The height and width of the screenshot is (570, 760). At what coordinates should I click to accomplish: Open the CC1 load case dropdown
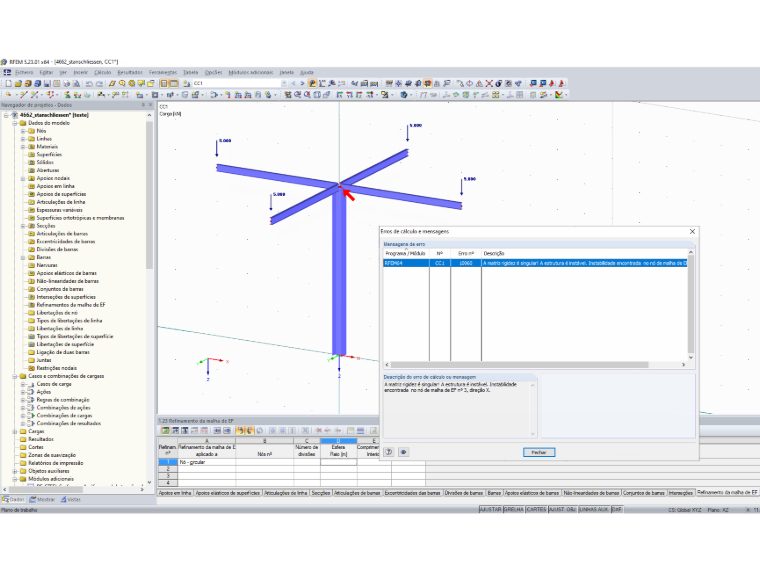pos(284,83)
